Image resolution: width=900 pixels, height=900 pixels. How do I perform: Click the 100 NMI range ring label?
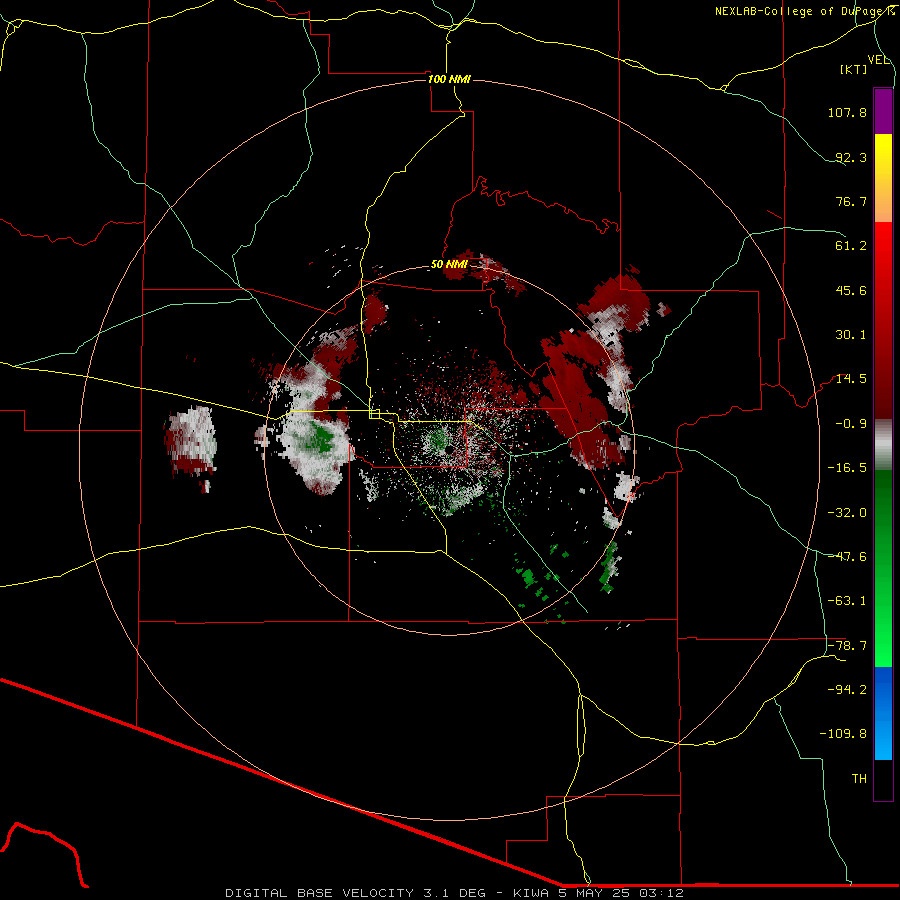tap(449, 79)
